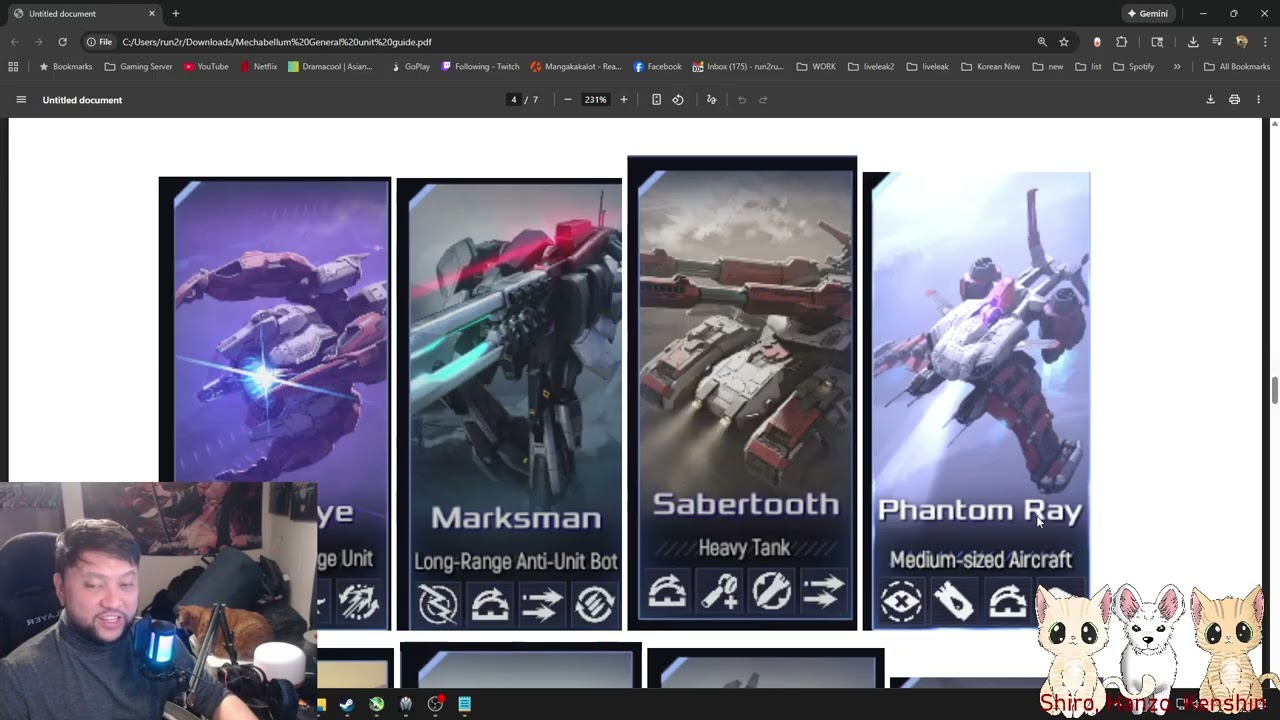The image size is (1280, 720).
Task: Click Phantom Ray's dome with arrow icon
Action: (x=1007, y=603)
